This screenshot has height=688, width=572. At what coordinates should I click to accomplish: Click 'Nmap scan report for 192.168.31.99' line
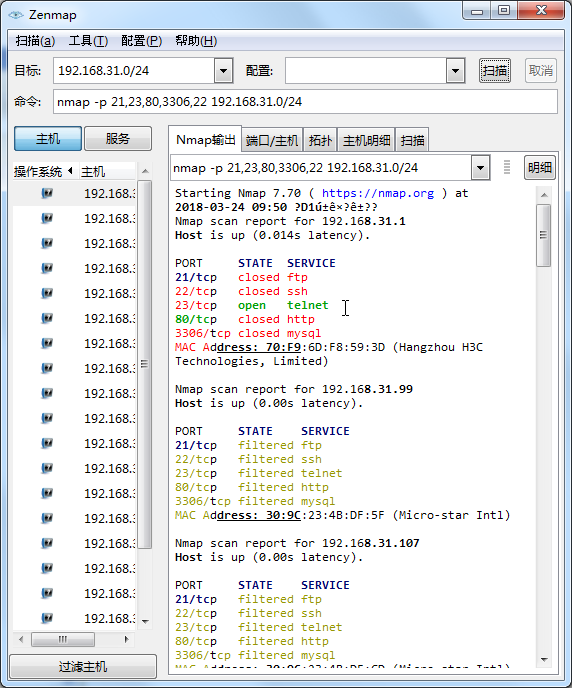pos(293,389)
